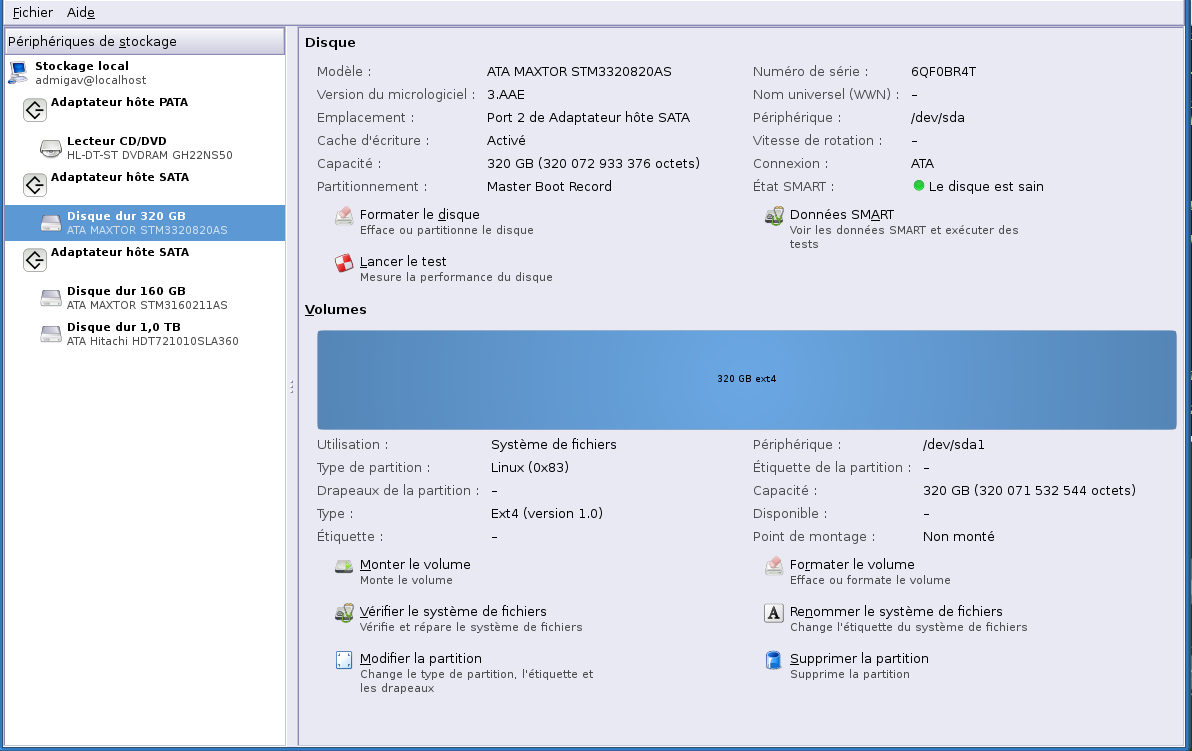Click the Formater le volume icon
The image size is (1192, 751).
pyautogui.click(x=773, y=566)
